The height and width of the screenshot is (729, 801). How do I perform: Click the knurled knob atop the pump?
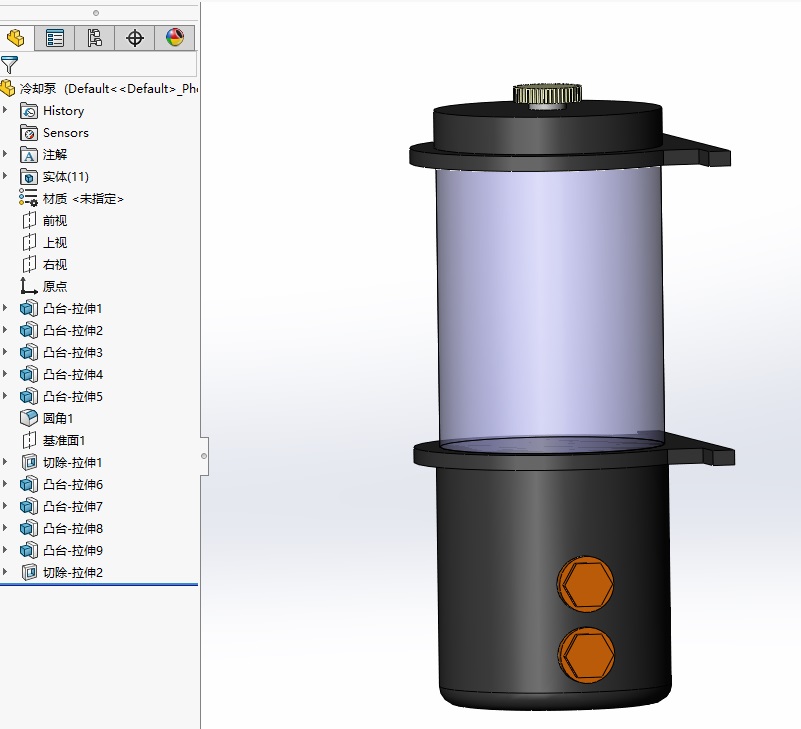click(547, 95)
